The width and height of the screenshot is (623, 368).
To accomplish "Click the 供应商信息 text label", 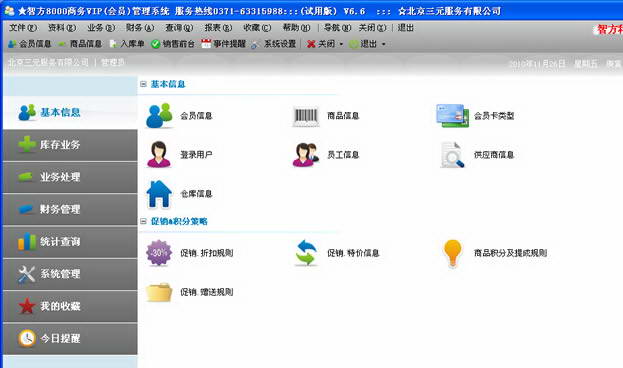I will 494,155.
